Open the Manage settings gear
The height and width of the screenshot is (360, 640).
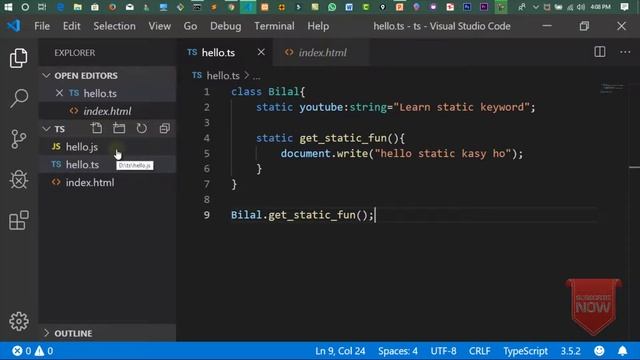pos(19,322)
